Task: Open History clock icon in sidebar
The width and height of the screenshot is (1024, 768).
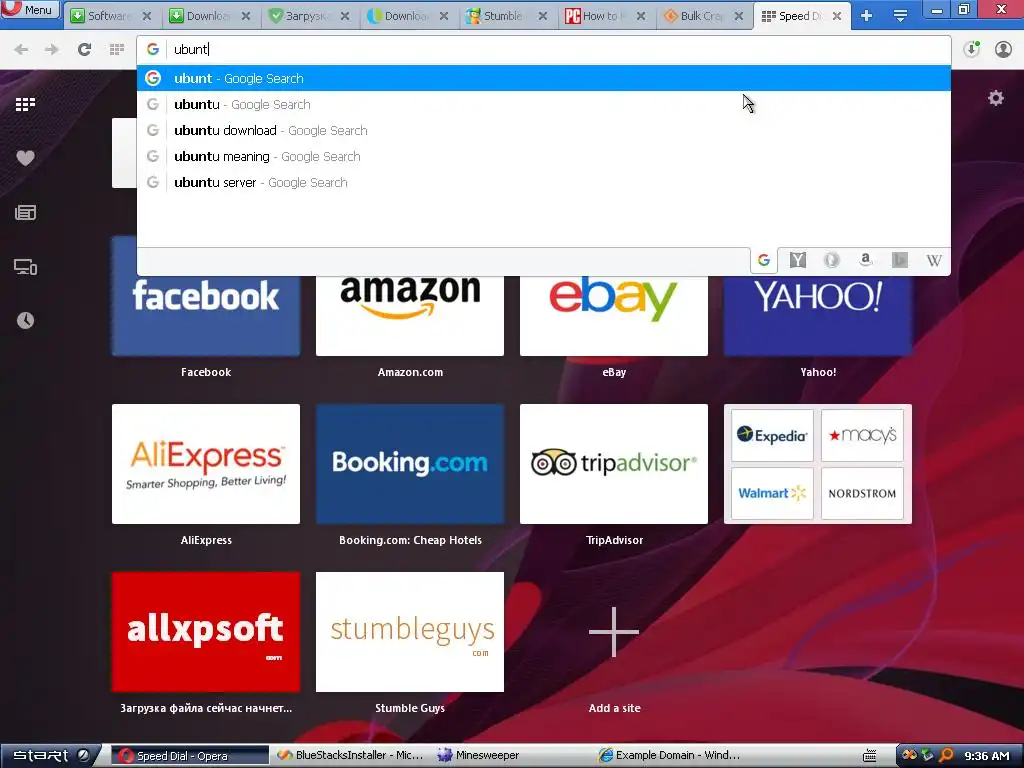Action: tap(25, 320)
